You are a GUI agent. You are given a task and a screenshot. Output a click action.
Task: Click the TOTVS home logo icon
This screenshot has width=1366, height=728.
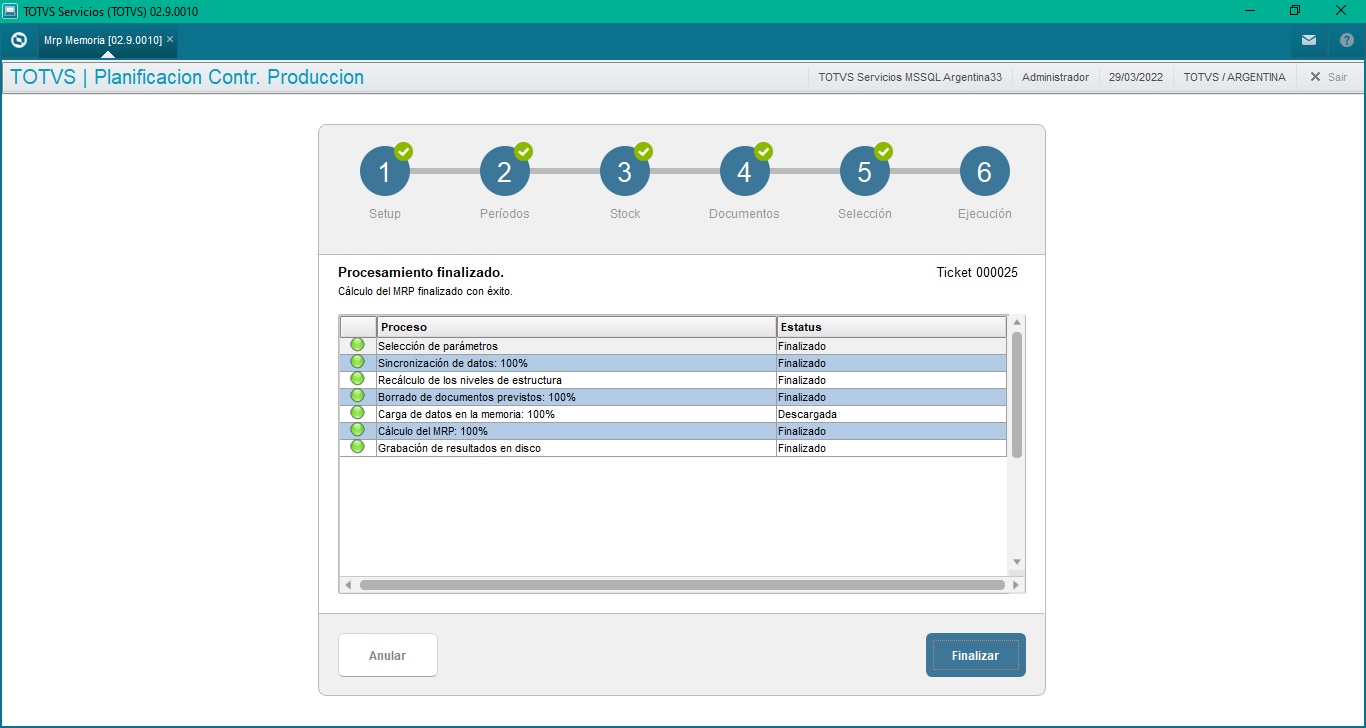click(x=18, y=40)
